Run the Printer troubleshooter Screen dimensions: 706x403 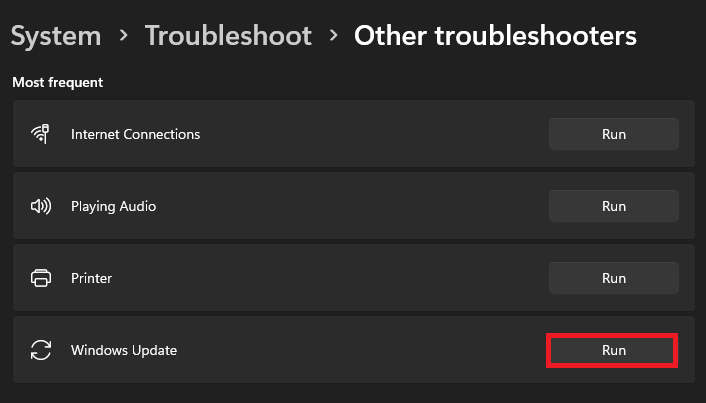613,278
